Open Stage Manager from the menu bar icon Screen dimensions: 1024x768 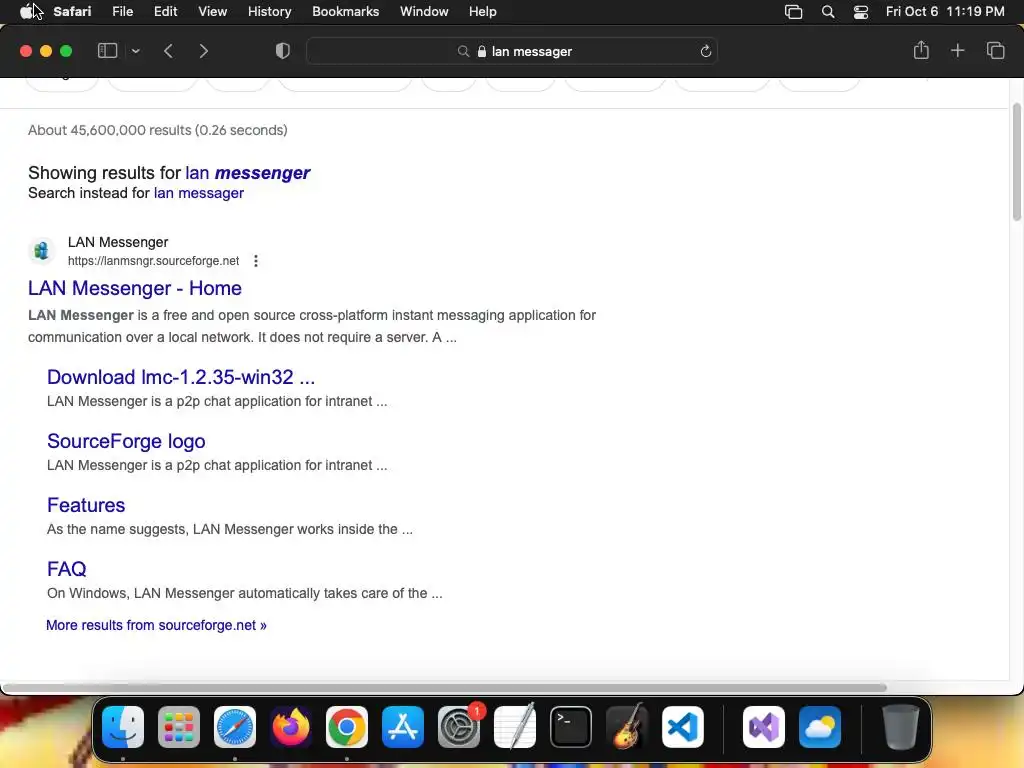(793, 12)
